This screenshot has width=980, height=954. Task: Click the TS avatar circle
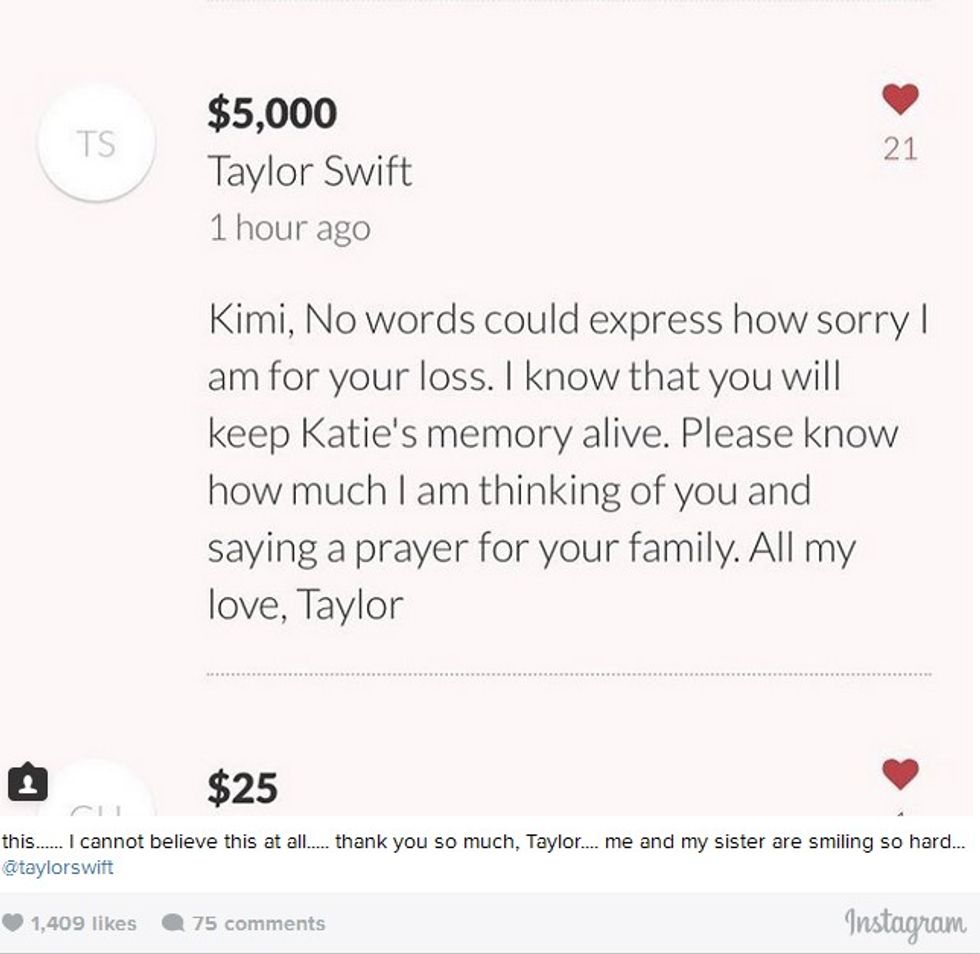pyautogui.click(x=96, y=144)
